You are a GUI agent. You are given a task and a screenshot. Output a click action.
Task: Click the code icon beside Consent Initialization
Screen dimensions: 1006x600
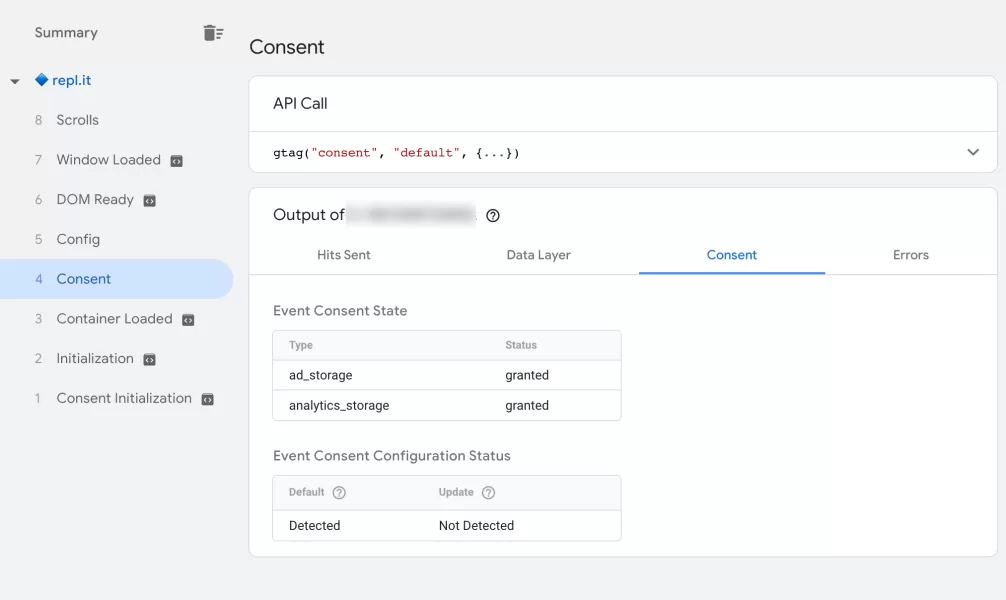208,399
